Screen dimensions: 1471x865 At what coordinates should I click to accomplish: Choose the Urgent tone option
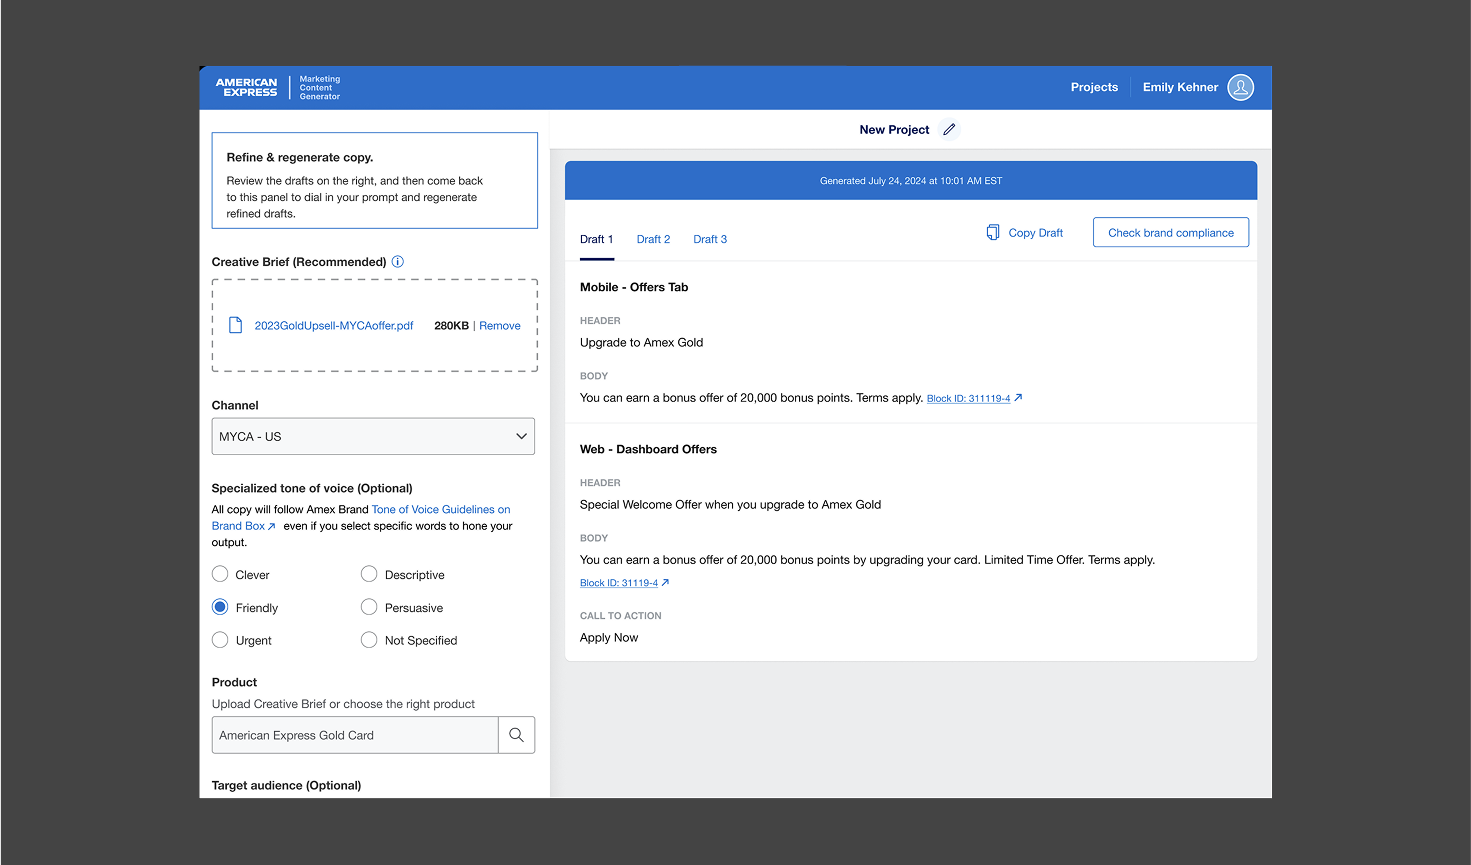pyautogui.click(x=220, y=640)
